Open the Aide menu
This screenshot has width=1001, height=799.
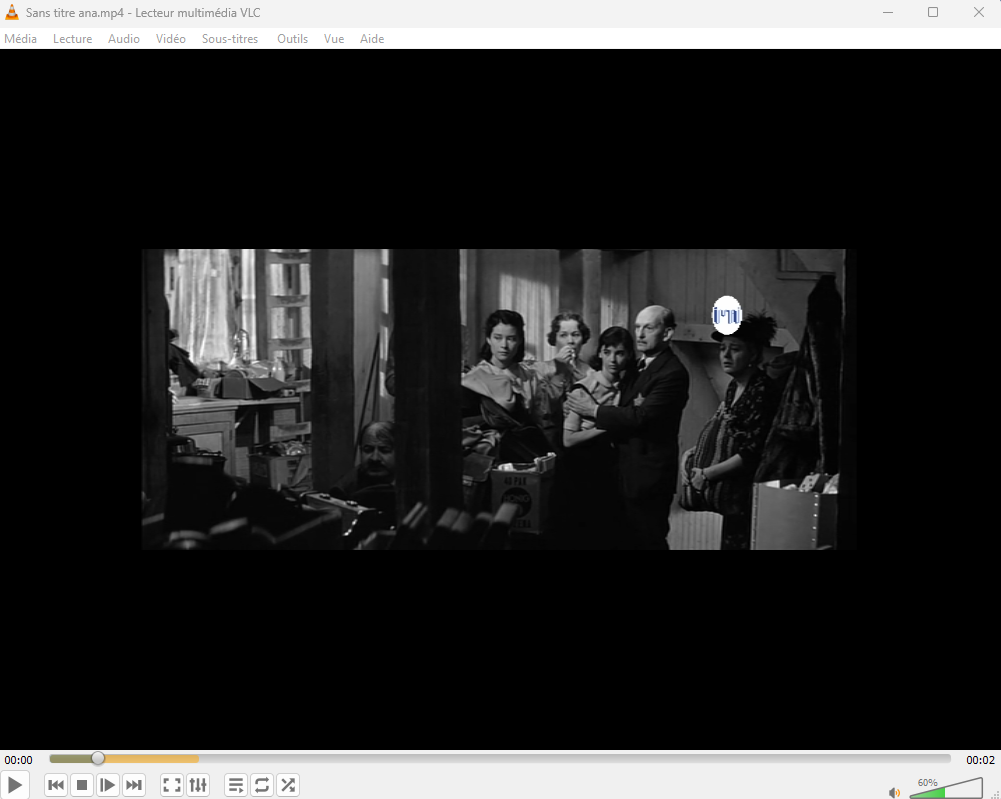click(372, 39)
